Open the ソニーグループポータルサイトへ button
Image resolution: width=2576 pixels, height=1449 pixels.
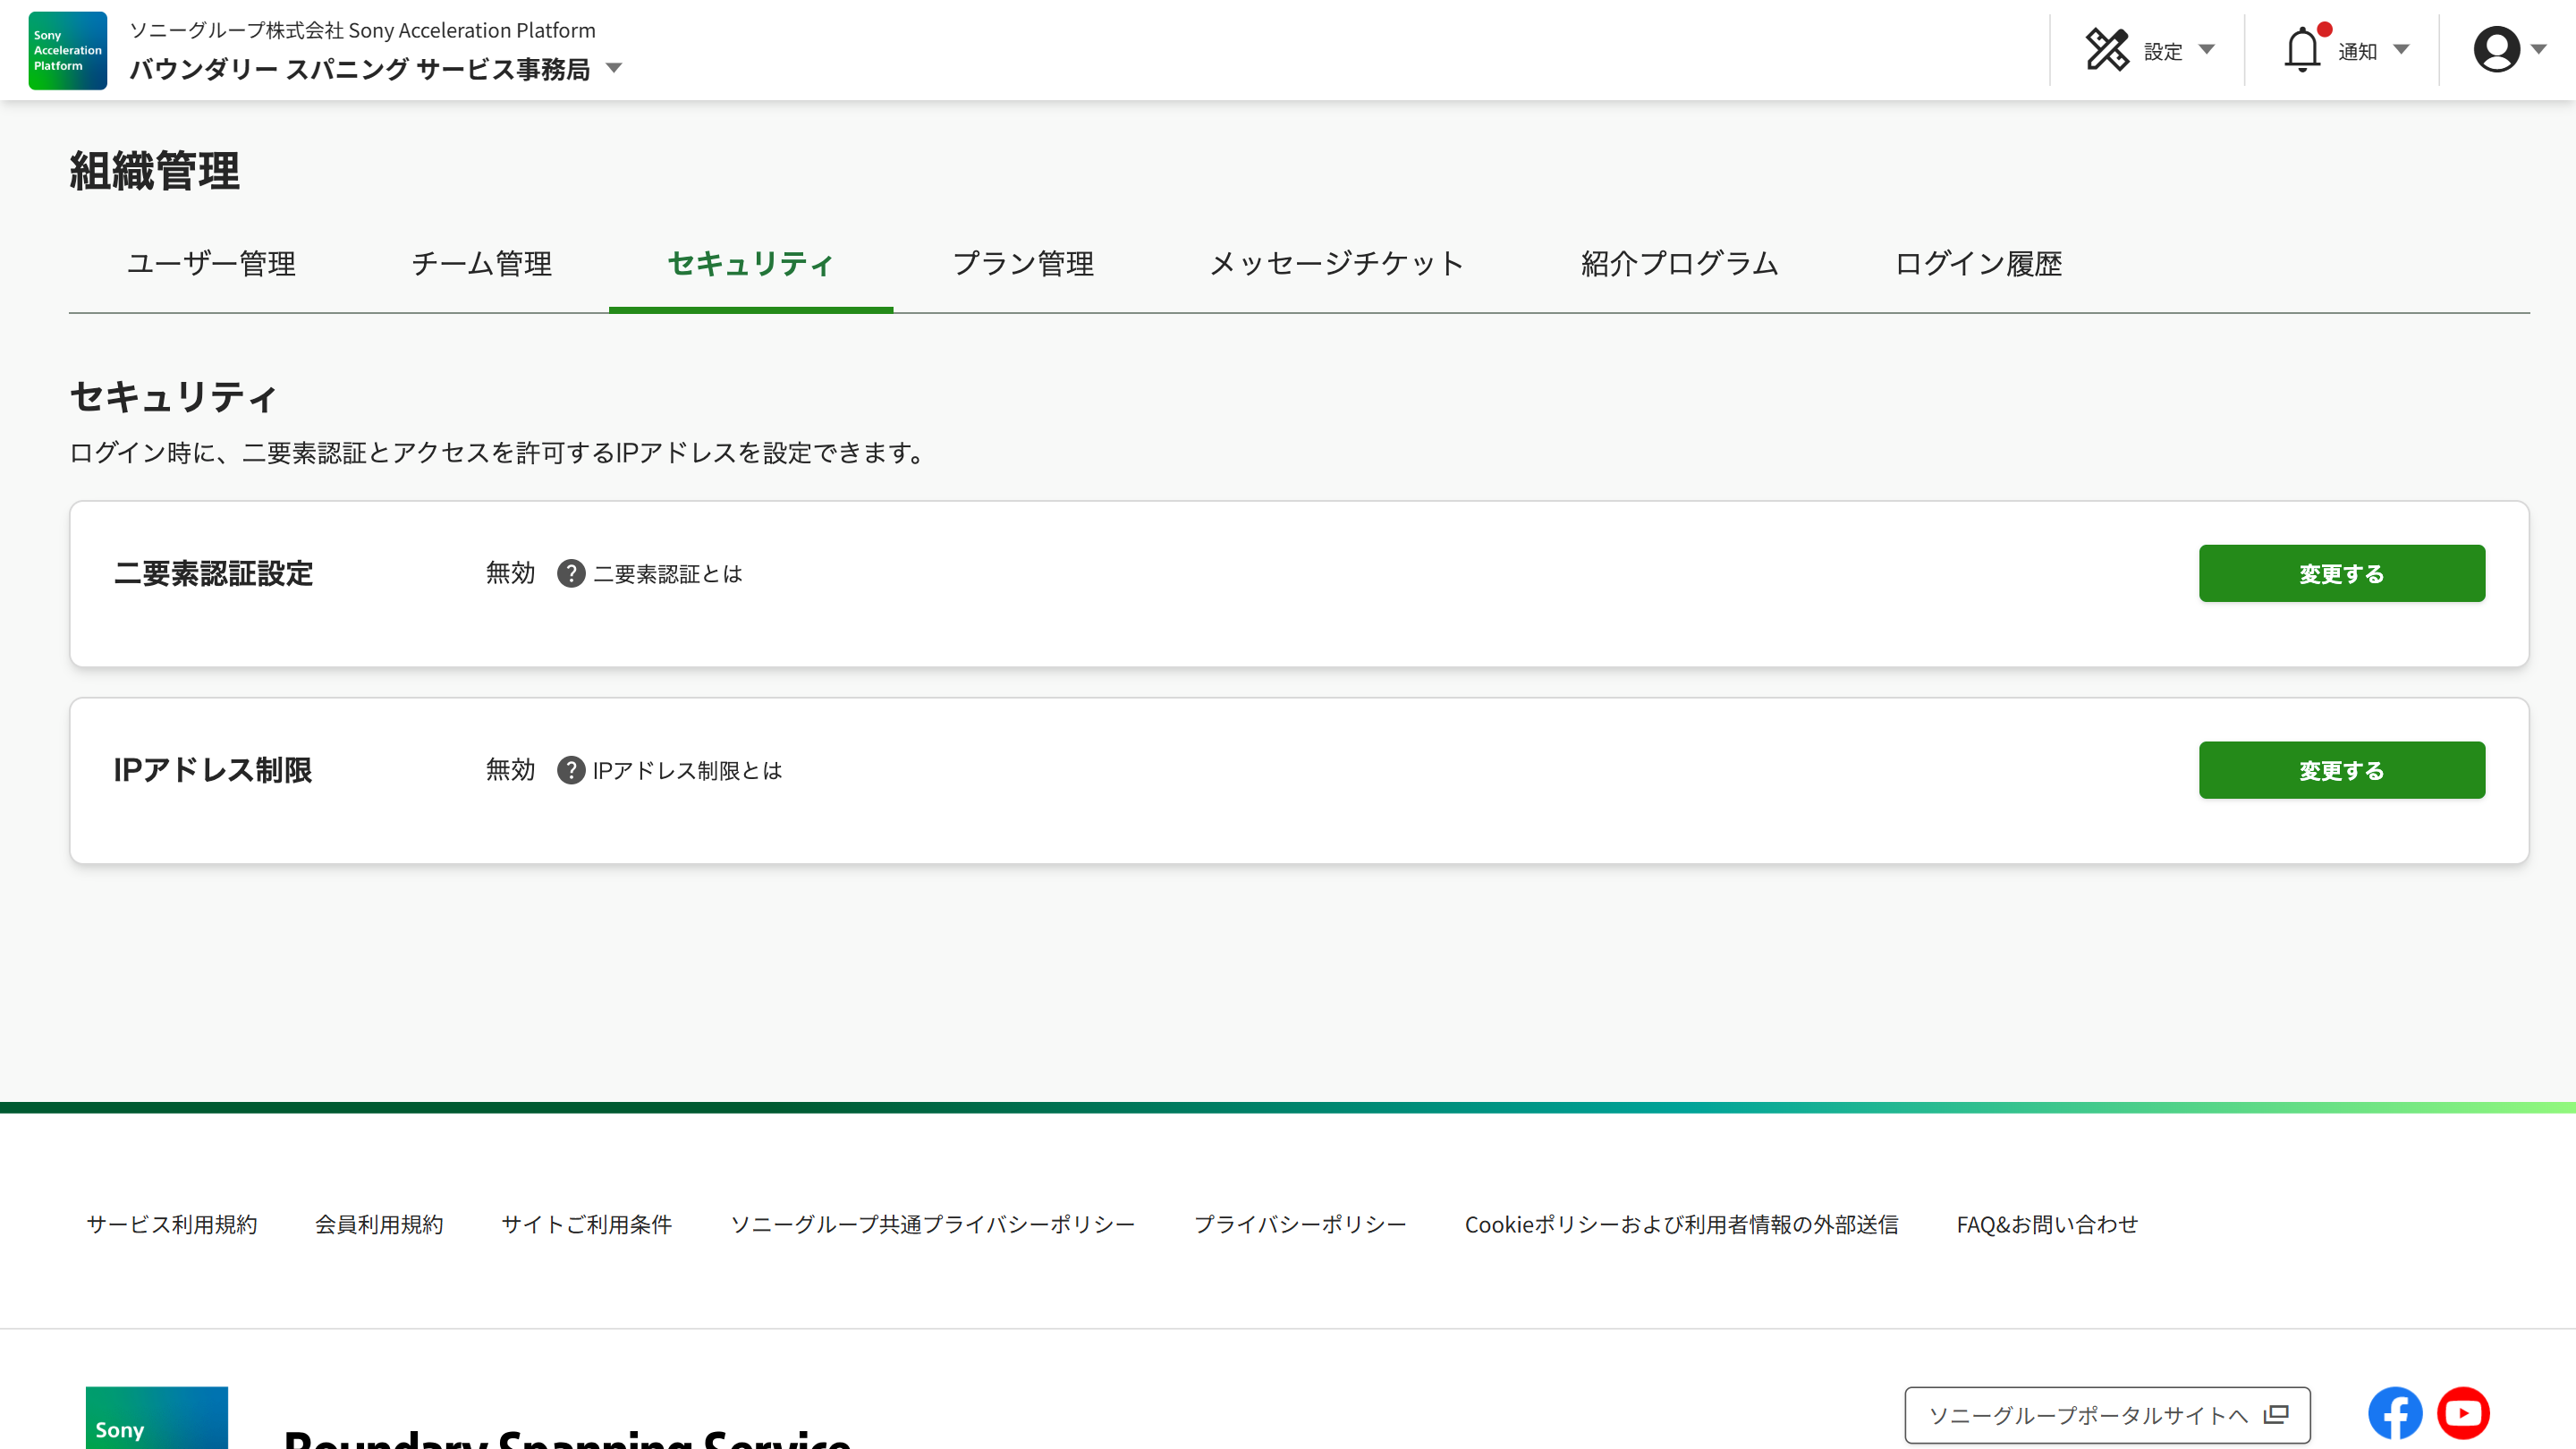2106,1415
